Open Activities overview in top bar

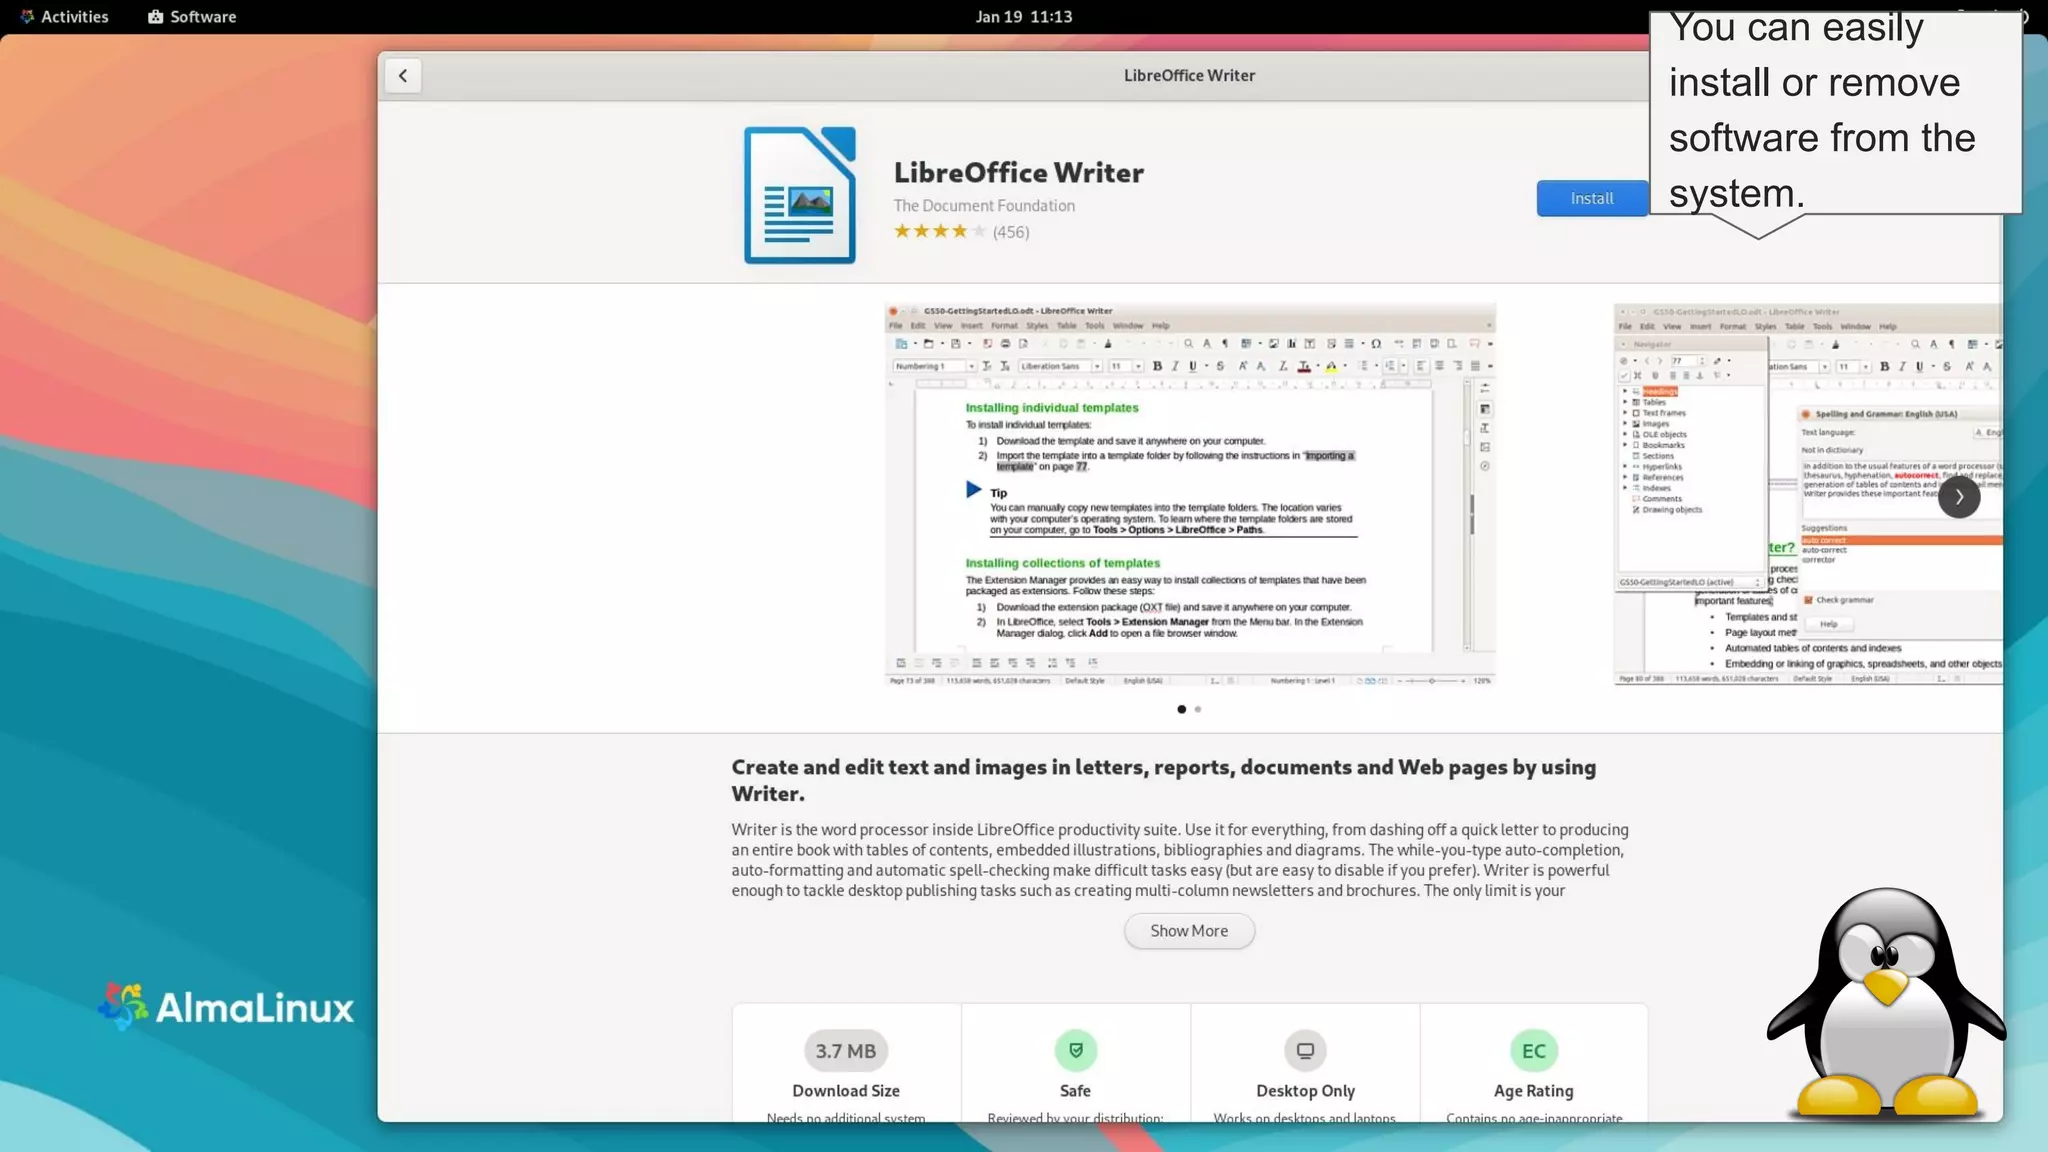64,17
